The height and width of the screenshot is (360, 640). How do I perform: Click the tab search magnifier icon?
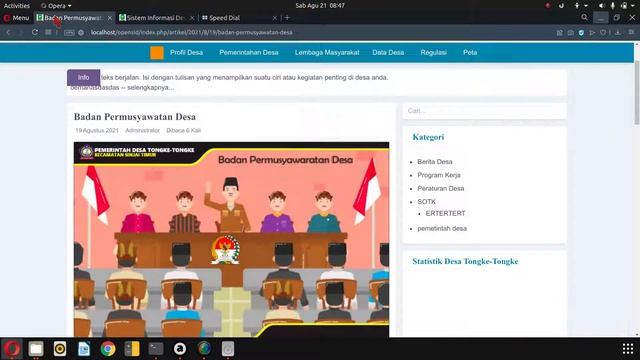click(x=584, y=18)
